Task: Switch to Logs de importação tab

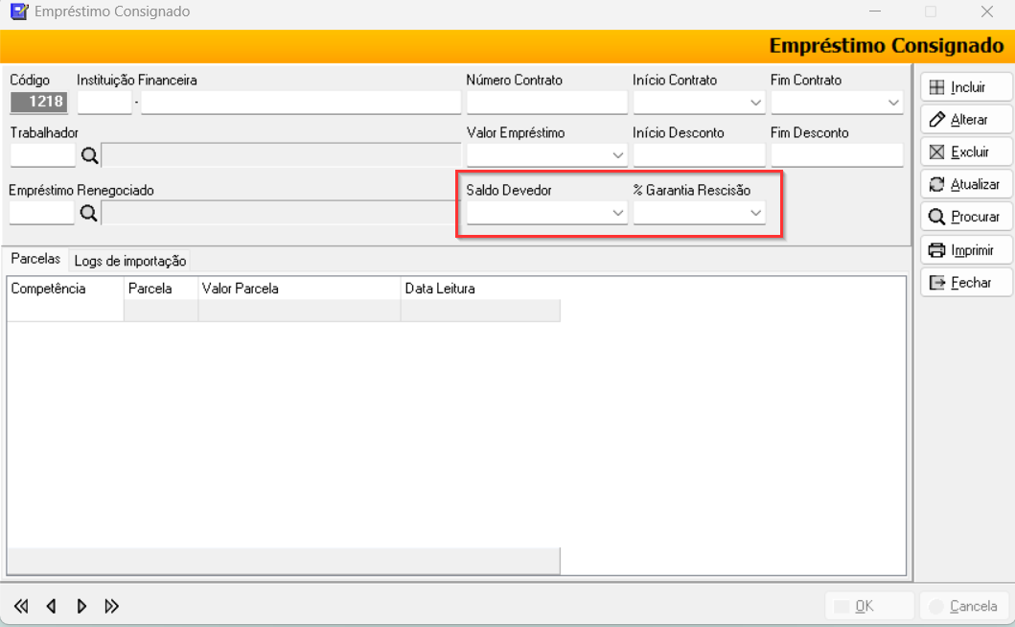Action: click(x=130, y=261)
